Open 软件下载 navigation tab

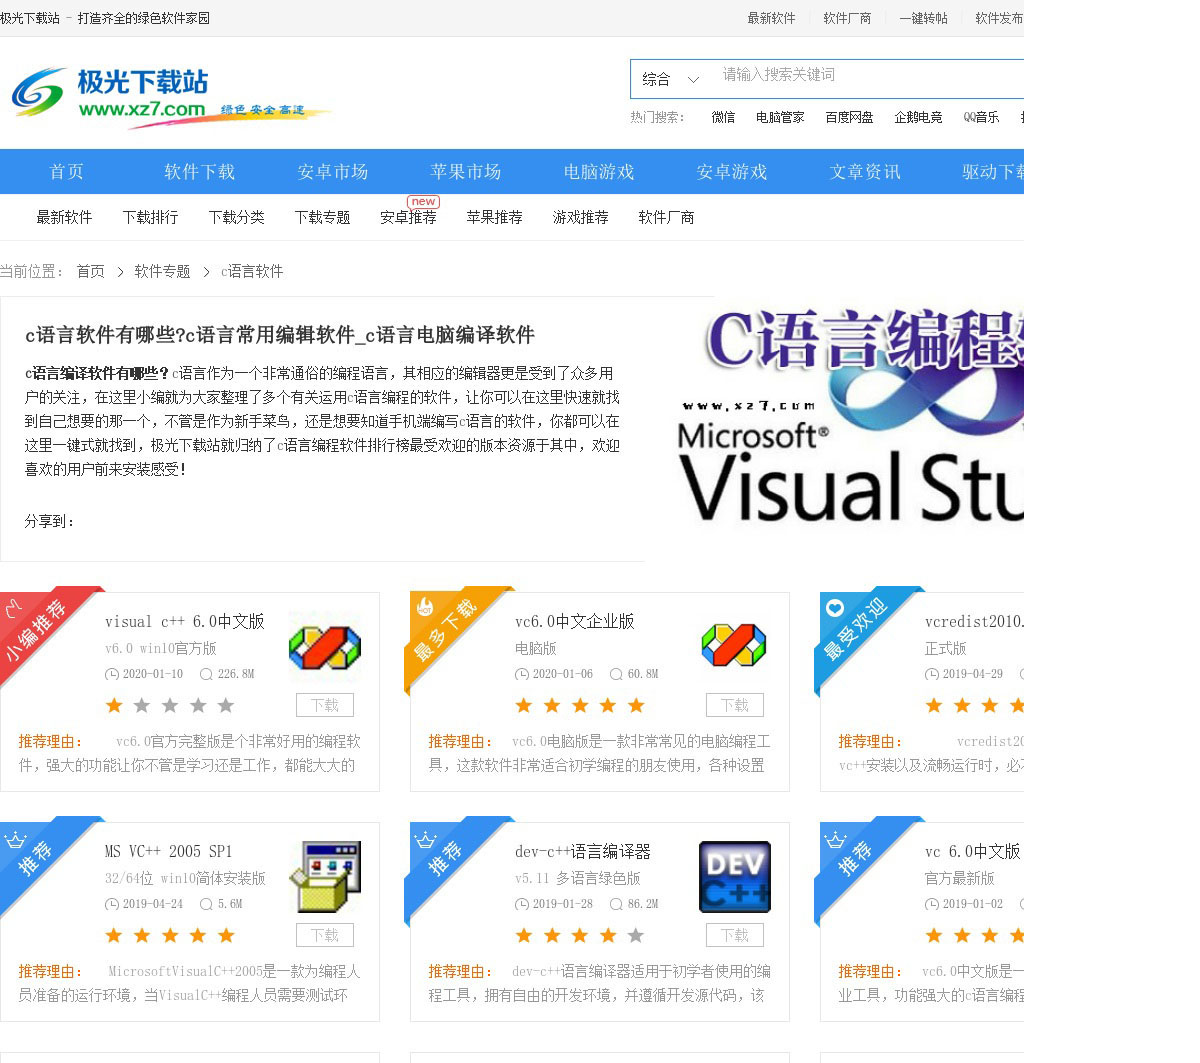coord(200,172)
